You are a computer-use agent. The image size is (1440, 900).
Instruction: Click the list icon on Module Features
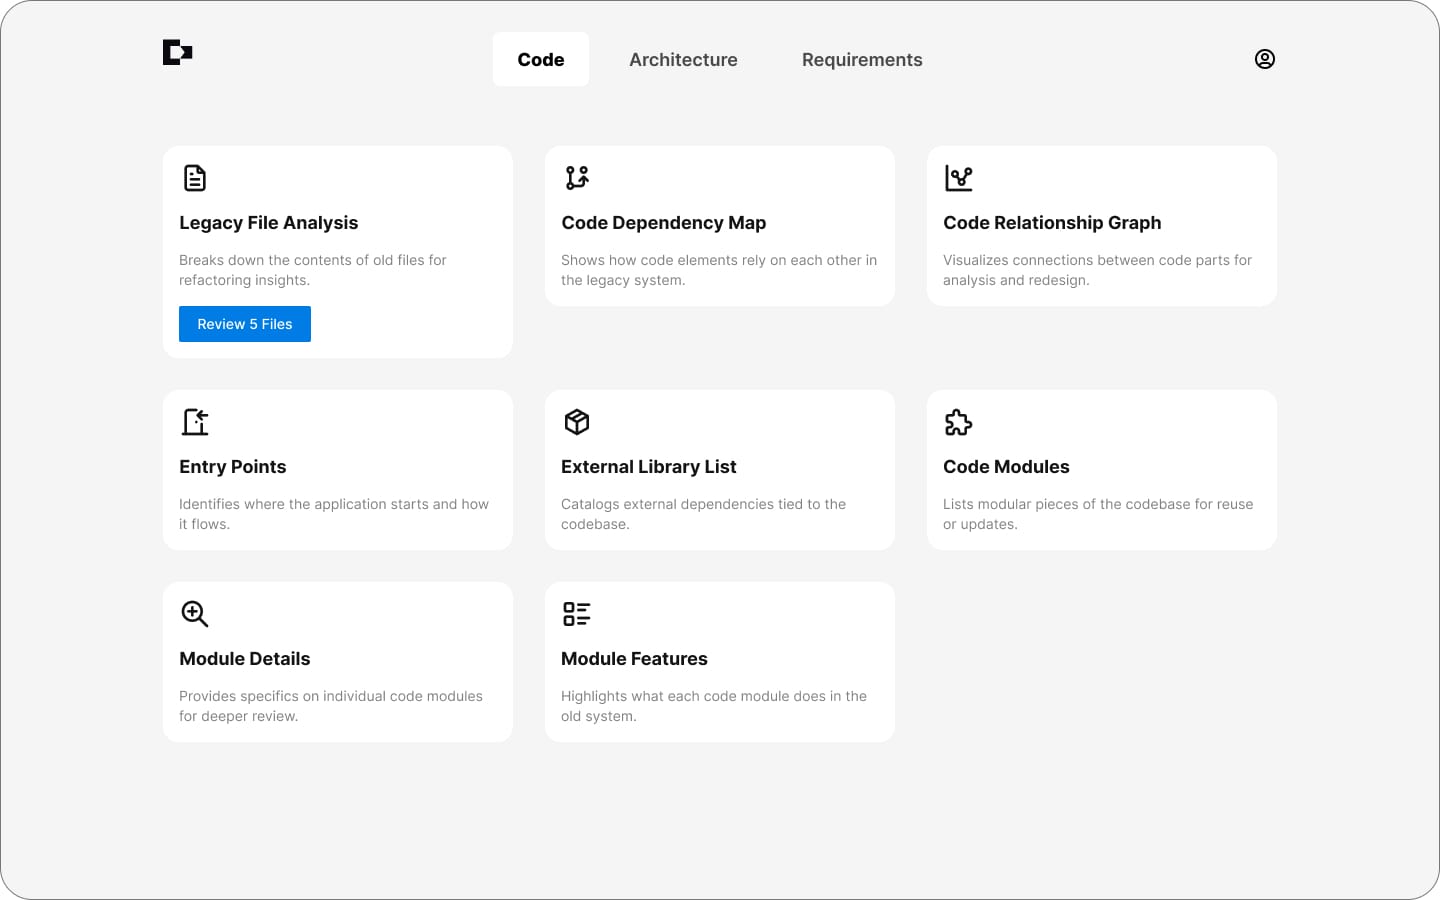[x=577, y=614]
